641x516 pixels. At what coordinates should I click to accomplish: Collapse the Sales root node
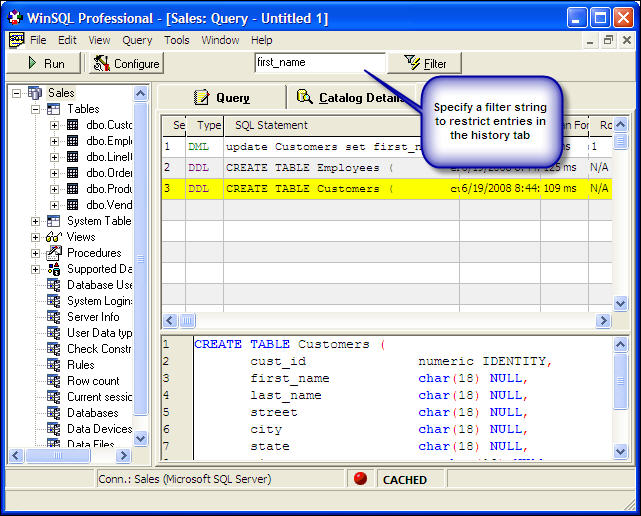tap(16, 94)
